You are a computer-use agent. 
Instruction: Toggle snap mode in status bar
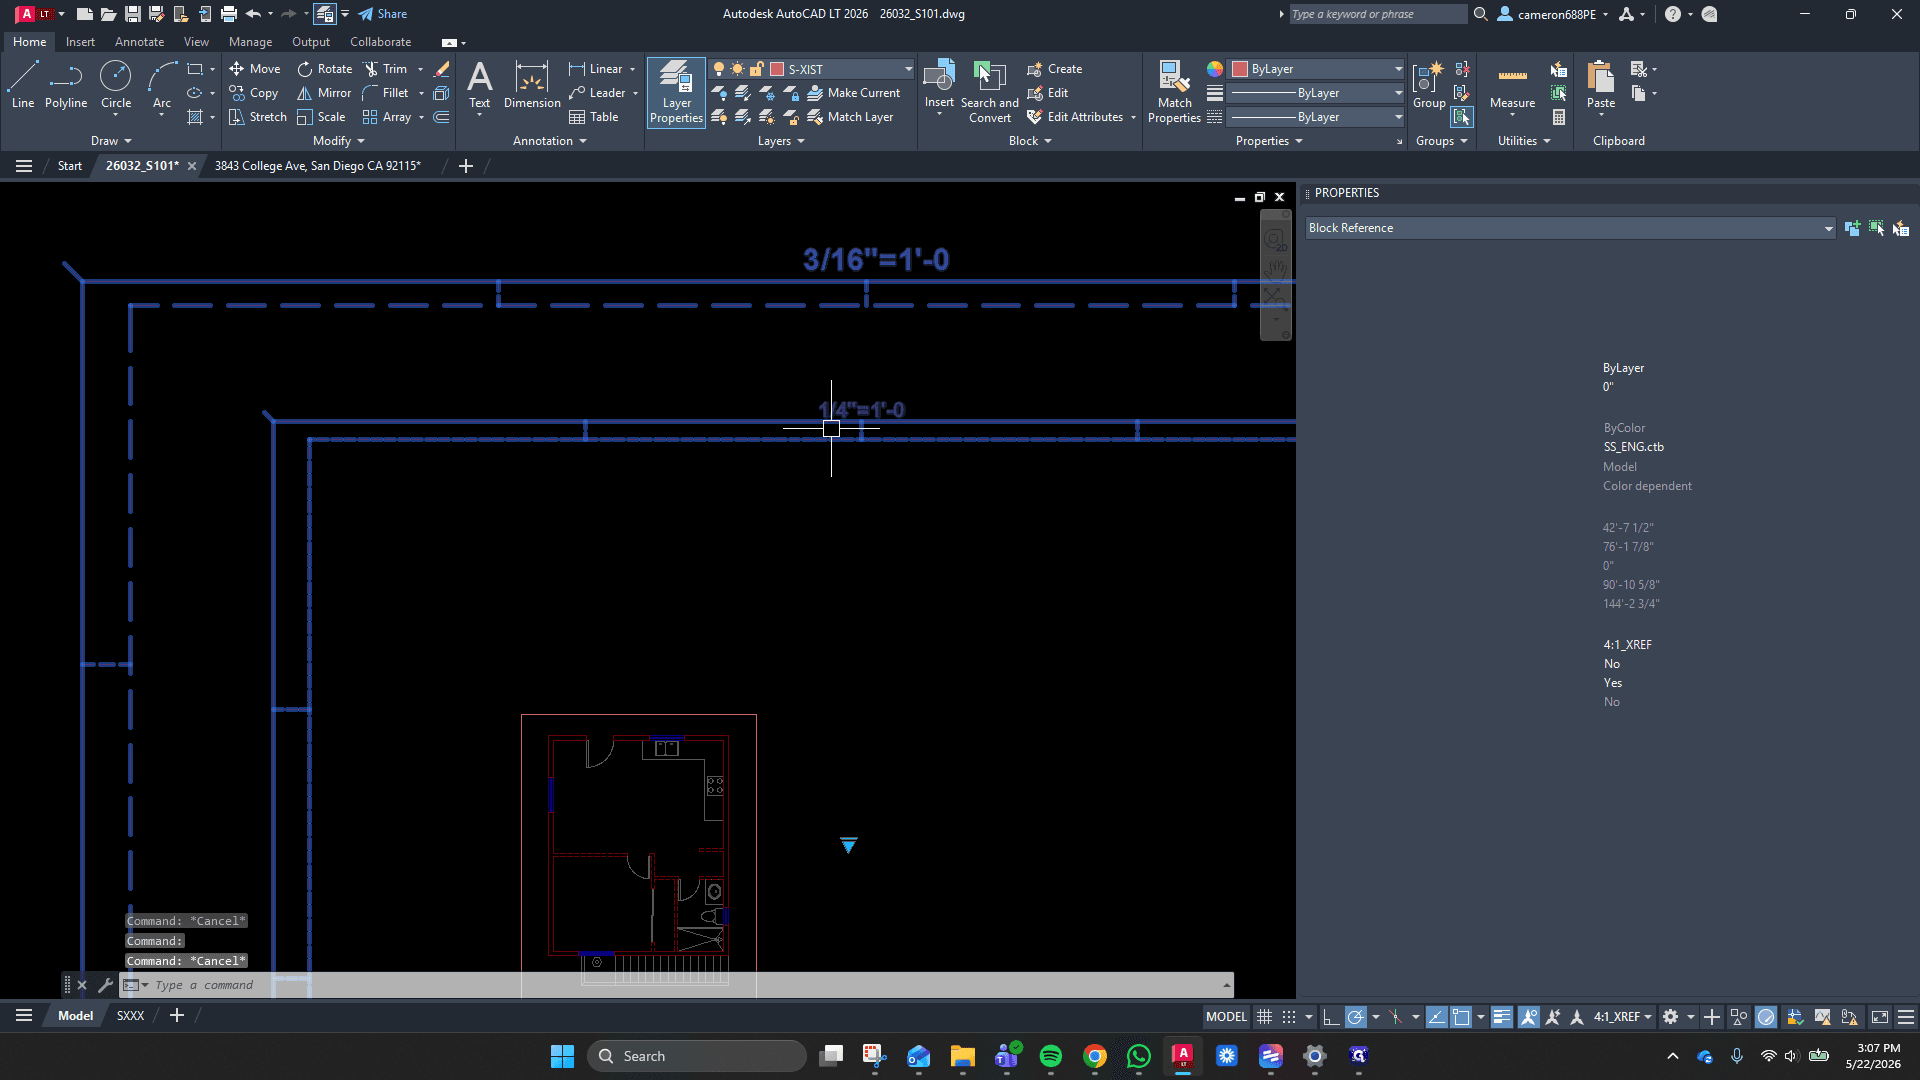pyautogui.click(x=1289, y=1017)
